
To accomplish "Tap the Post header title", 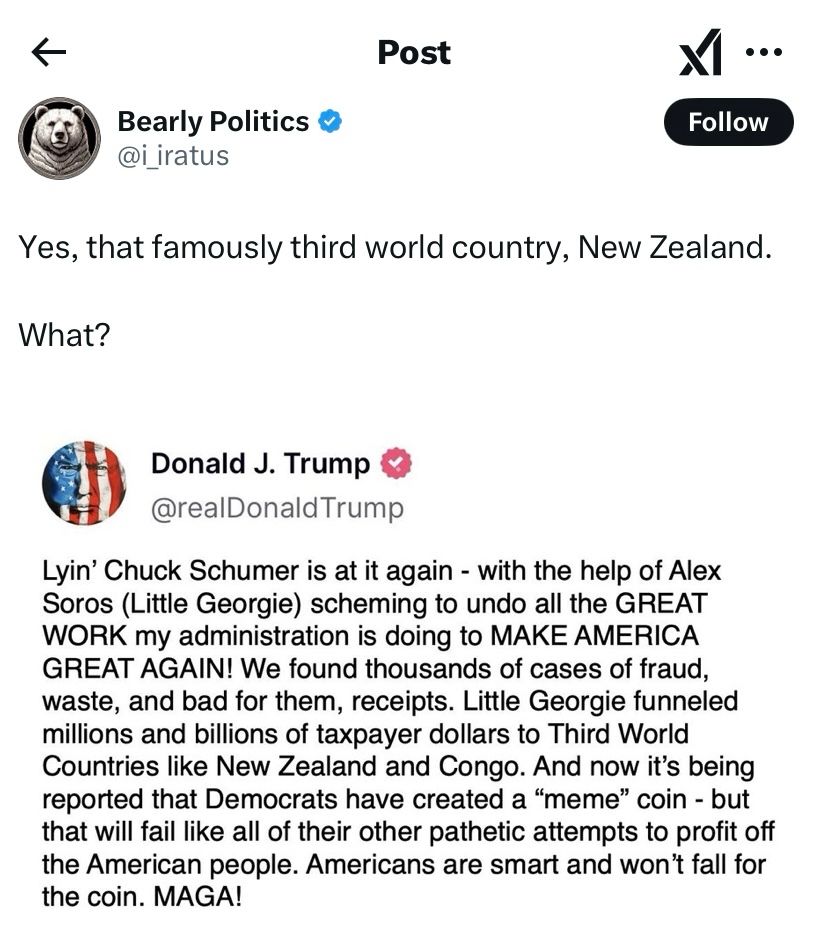I will tap(414, 52).
